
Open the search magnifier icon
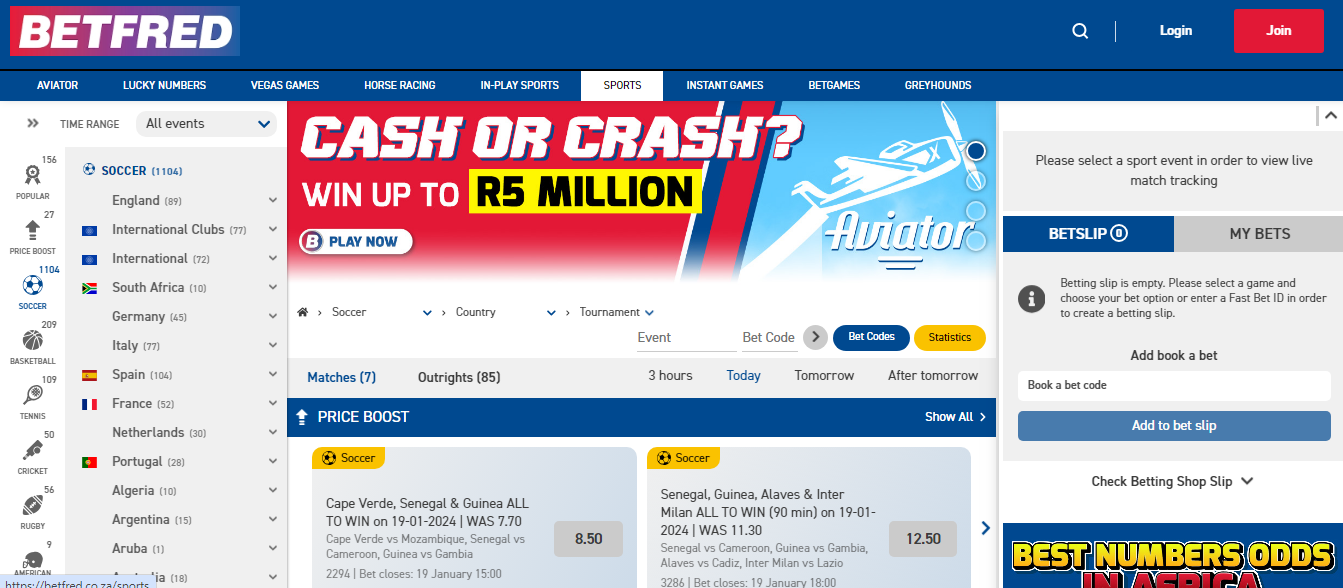(x=1080, y=31)
